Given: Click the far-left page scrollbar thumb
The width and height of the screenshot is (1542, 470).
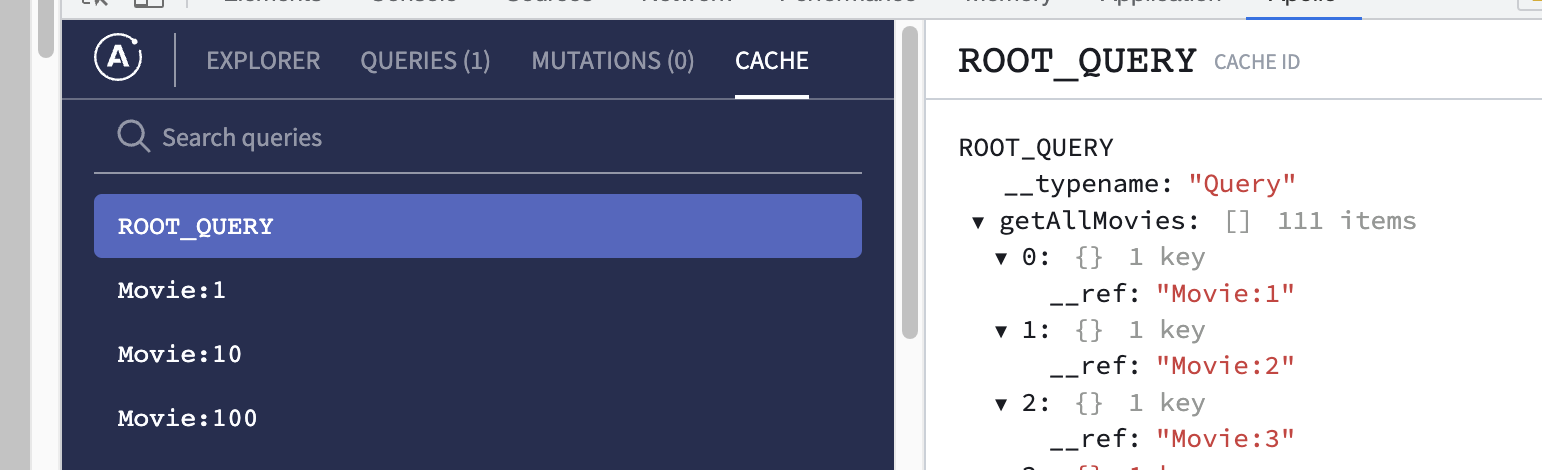Looking at the screenshot, I should click(x=46, y=25).
